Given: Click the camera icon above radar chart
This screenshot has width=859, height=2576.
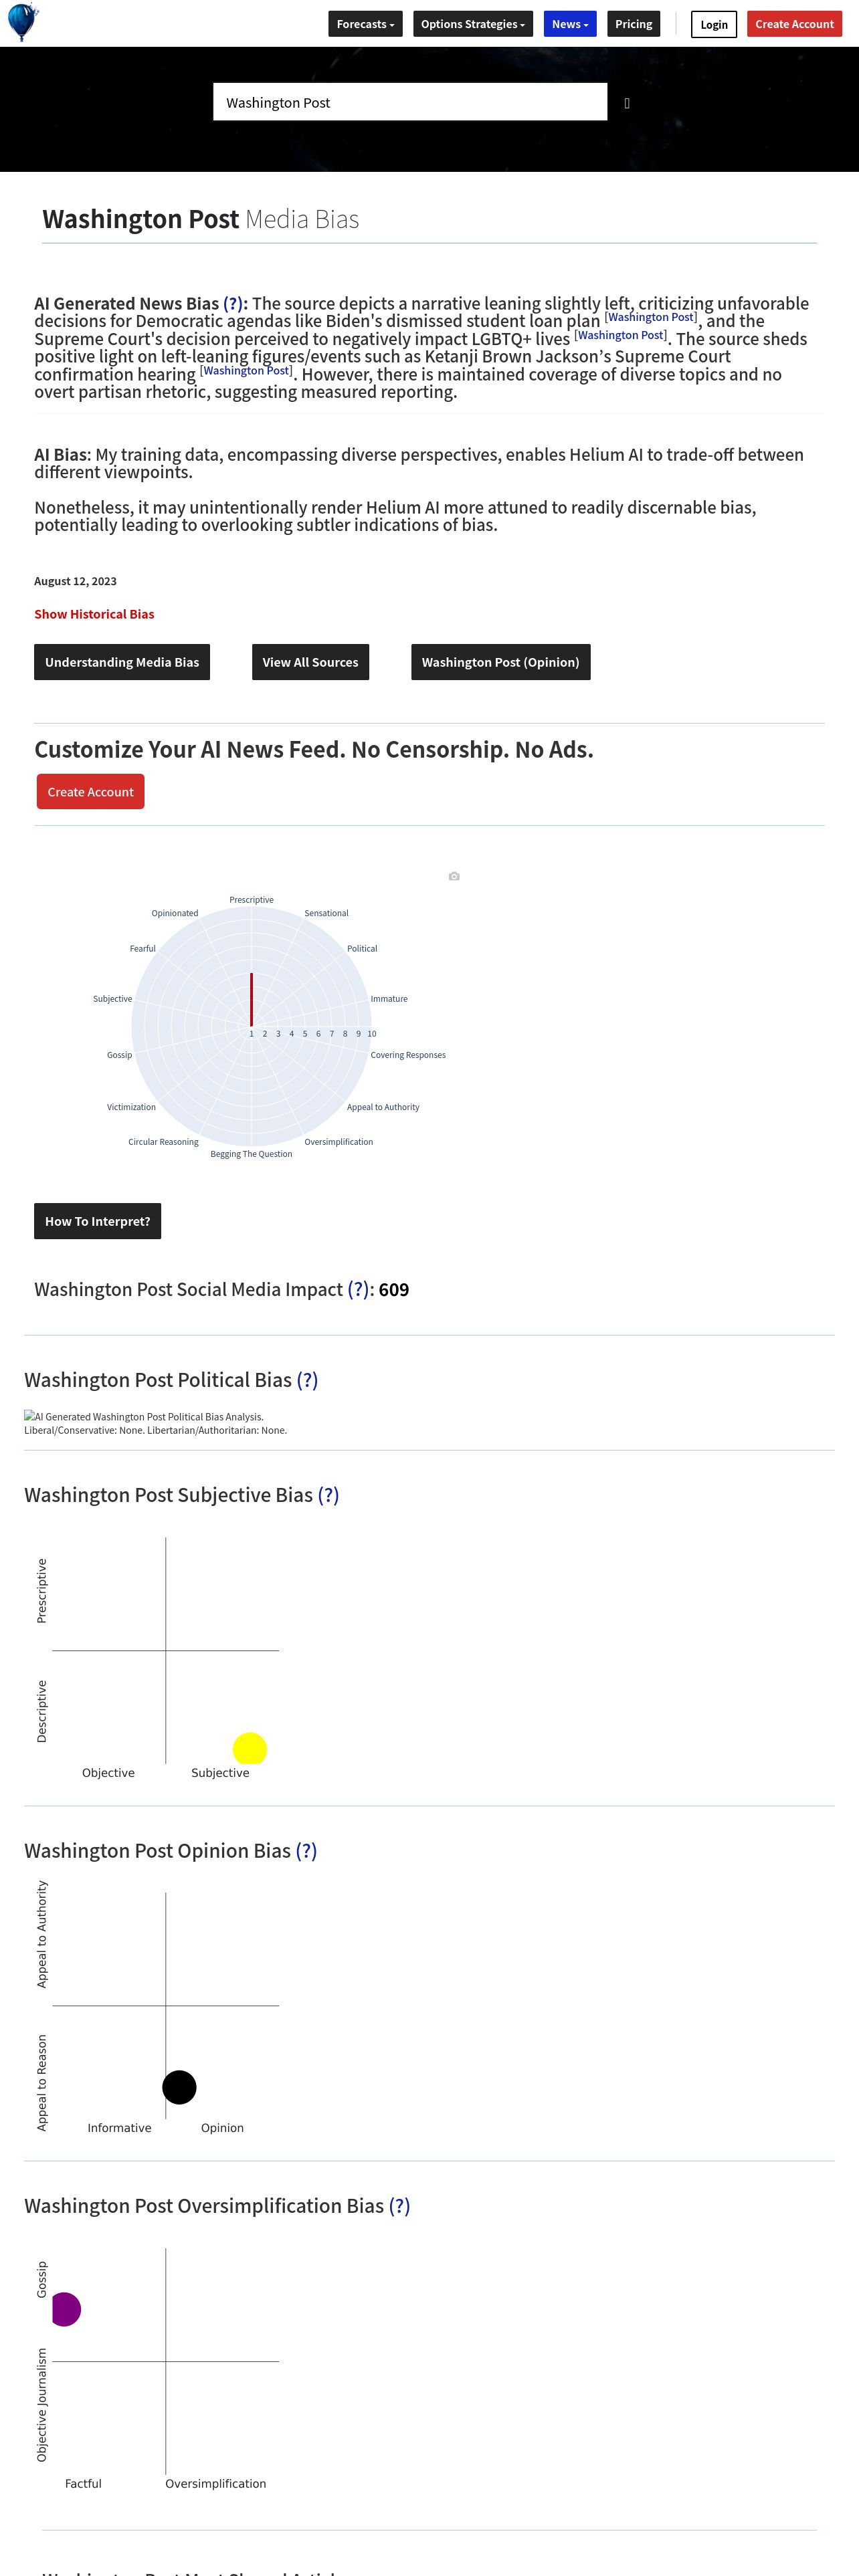Looking at the screenshot, I should (x=454, y=876).
